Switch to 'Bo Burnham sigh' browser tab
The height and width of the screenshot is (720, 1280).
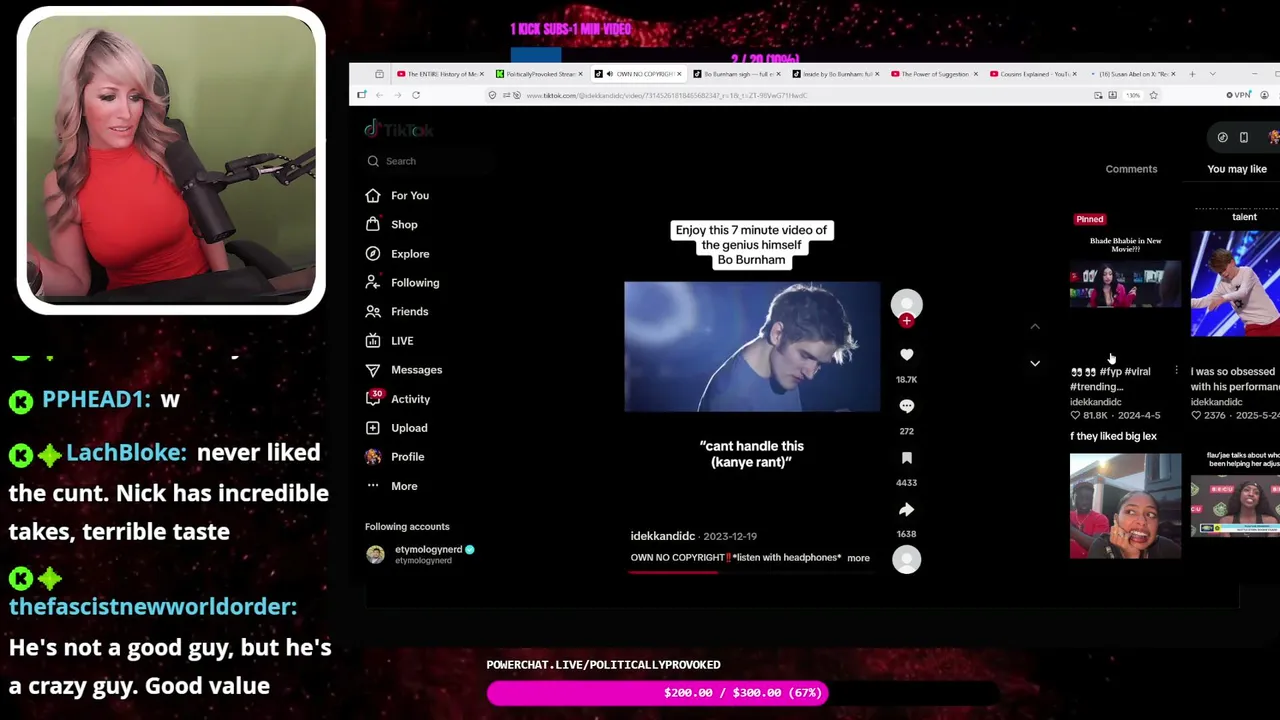[x=735, y=74]
